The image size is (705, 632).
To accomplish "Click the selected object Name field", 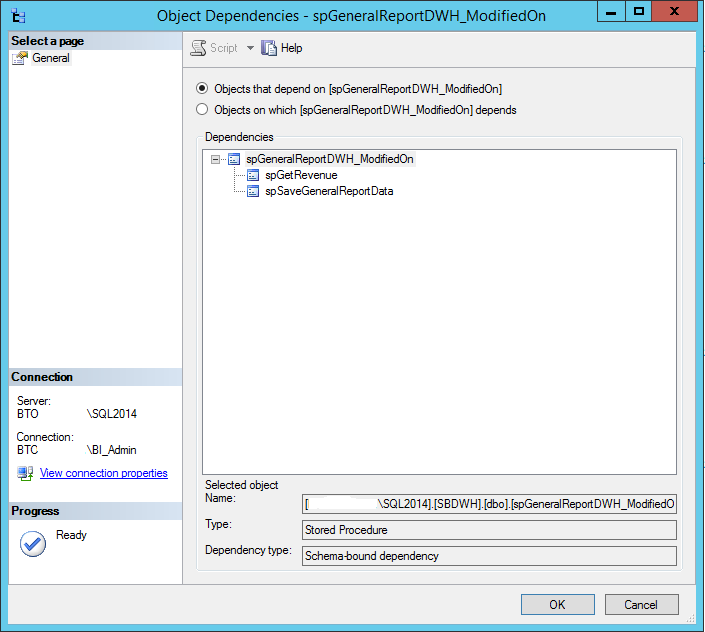I will click(489, 504).
